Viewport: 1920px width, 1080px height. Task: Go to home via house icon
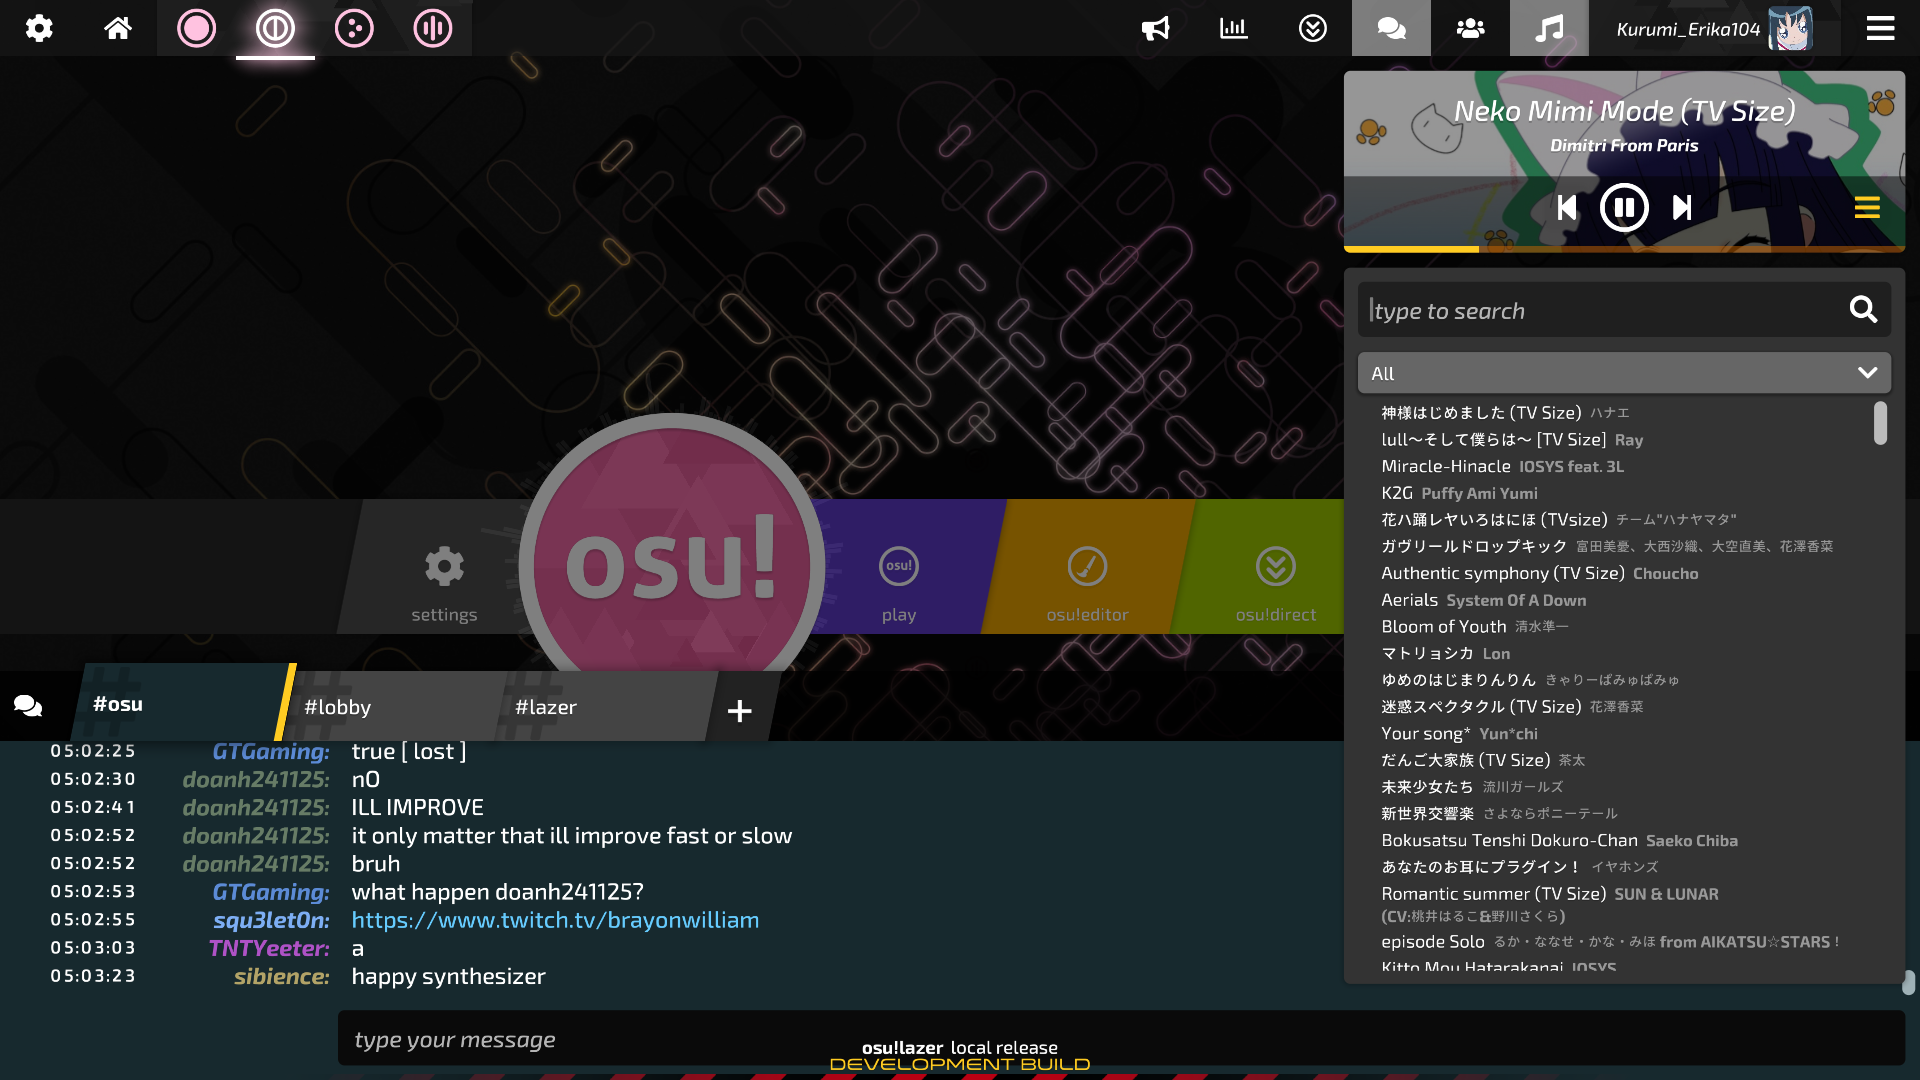point(118,28)
